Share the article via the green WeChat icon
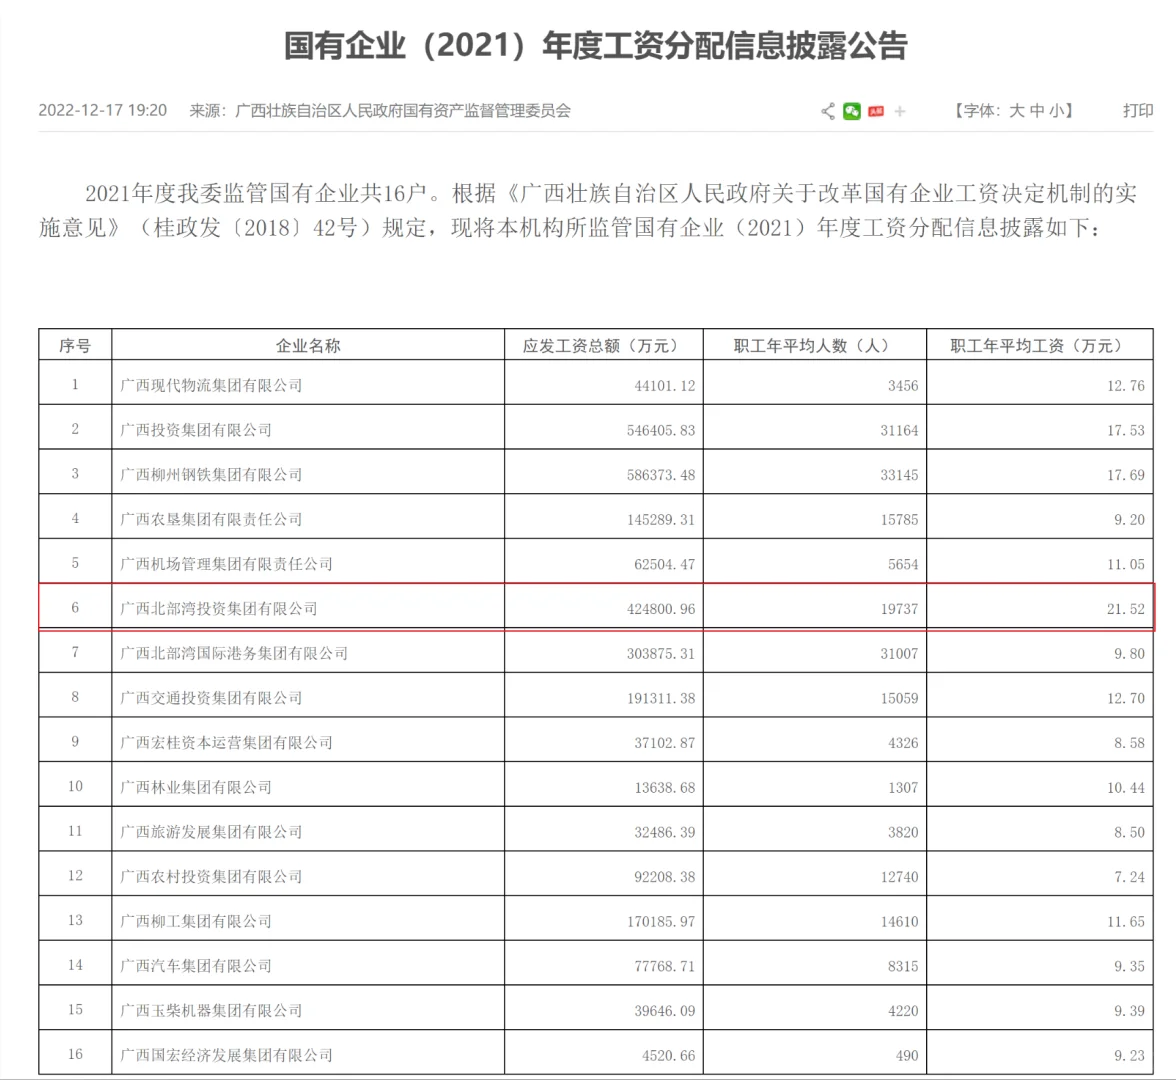Image resolution: width=1176 pixels, height=1080 pixels. click(x=852, y=112)
